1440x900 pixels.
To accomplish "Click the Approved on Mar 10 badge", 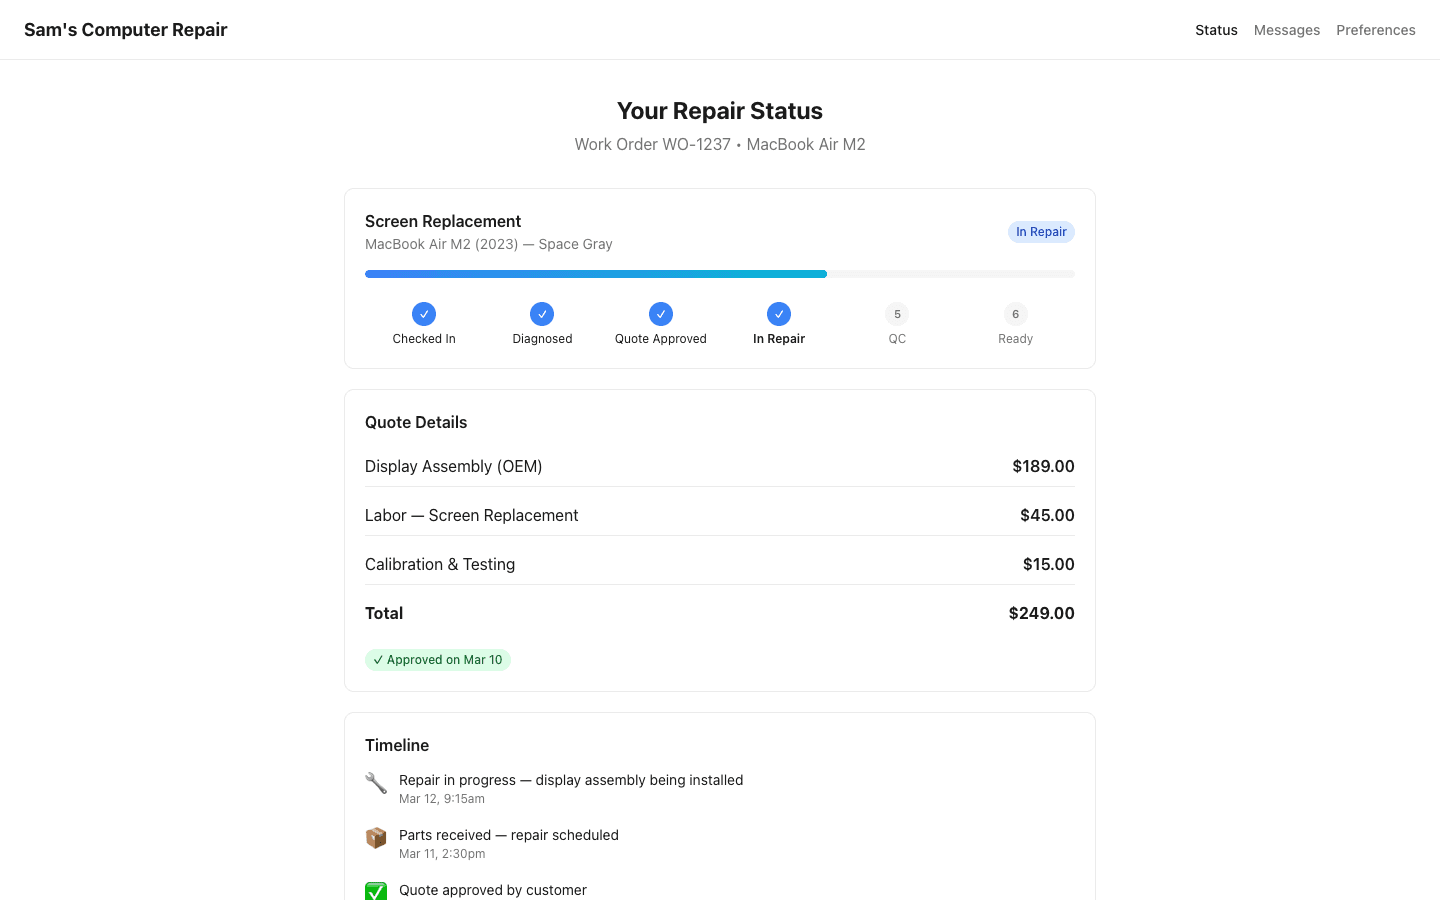I will pos(438,660).
